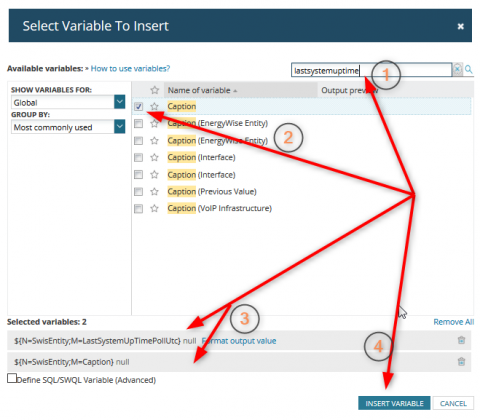The width and height of the screenshot is (480, 420).
Task: Star the Caption variable as favorite
Action: pyautogui.click(x=154, y=107)
